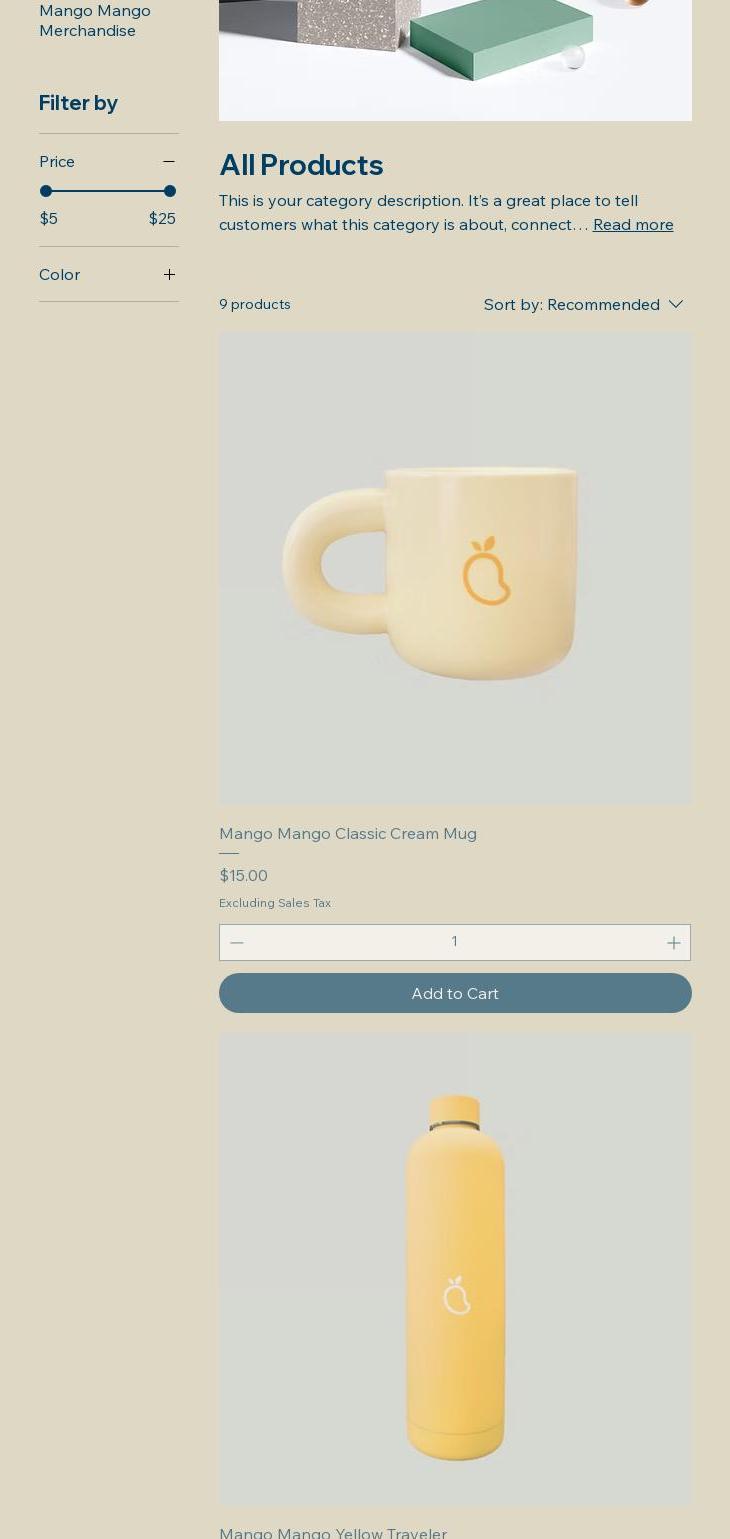Collapse the Price filter minus icon
The height and width of the screenshot is (1539, 730).
pyautogui.click(x=169, y=162)
